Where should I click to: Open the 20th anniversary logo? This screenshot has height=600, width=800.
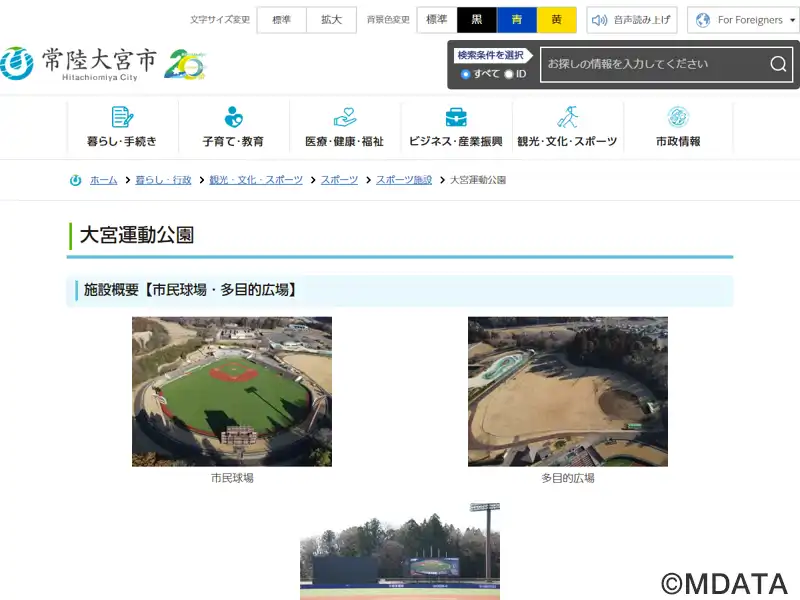click(185, 64)
